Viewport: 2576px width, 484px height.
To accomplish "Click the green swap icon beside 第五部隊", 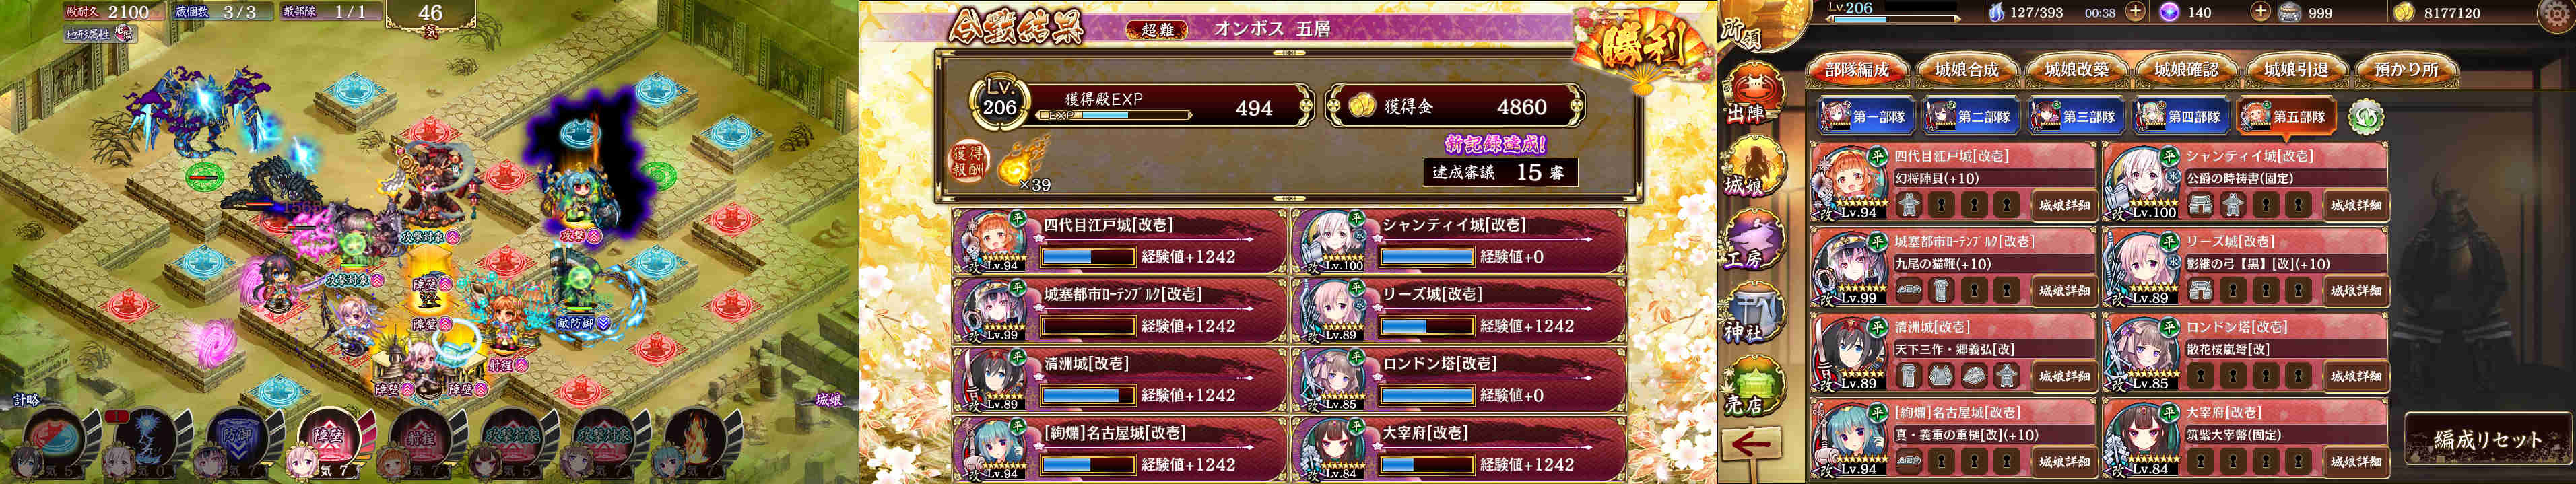I will coord(2365,117).
